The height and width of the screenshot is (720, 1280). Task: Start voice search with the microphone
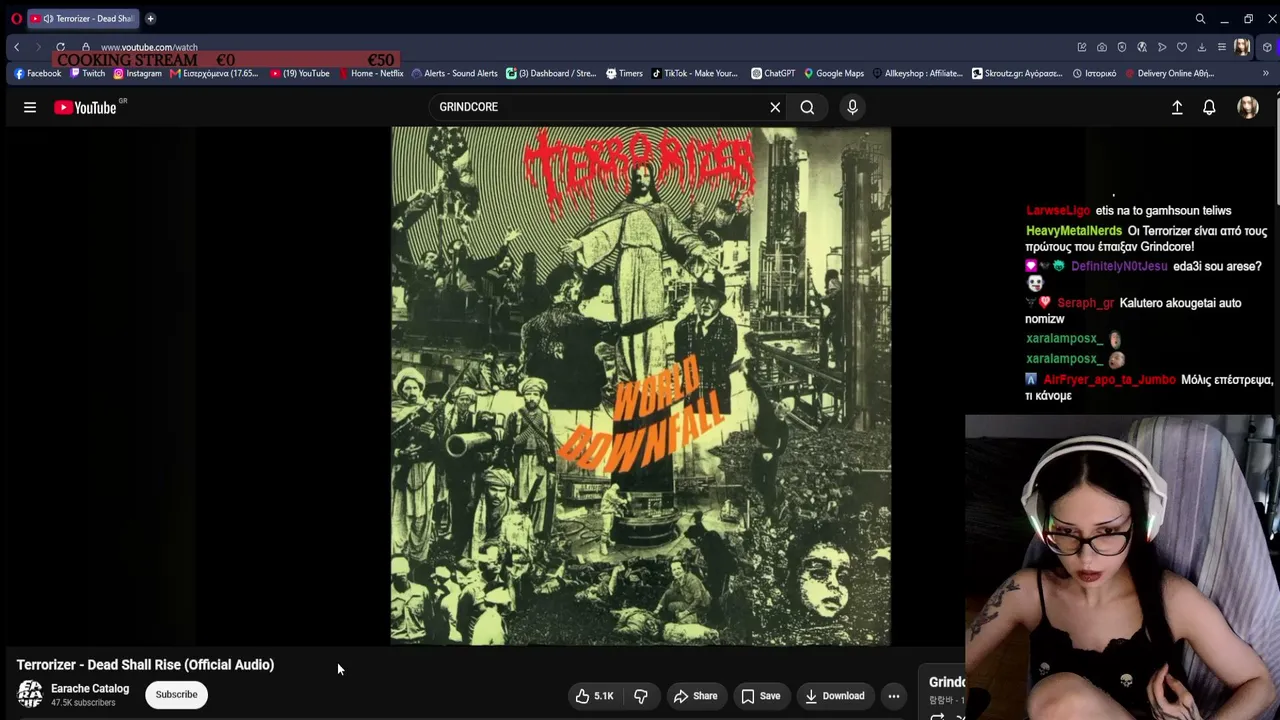point(852,107)
